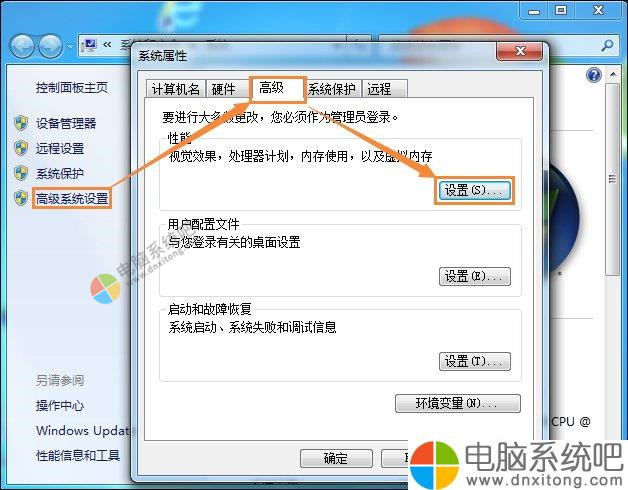The image size is (628, 490).
Task: Go forward using the round forward arrow
Action: coord(50,46)
